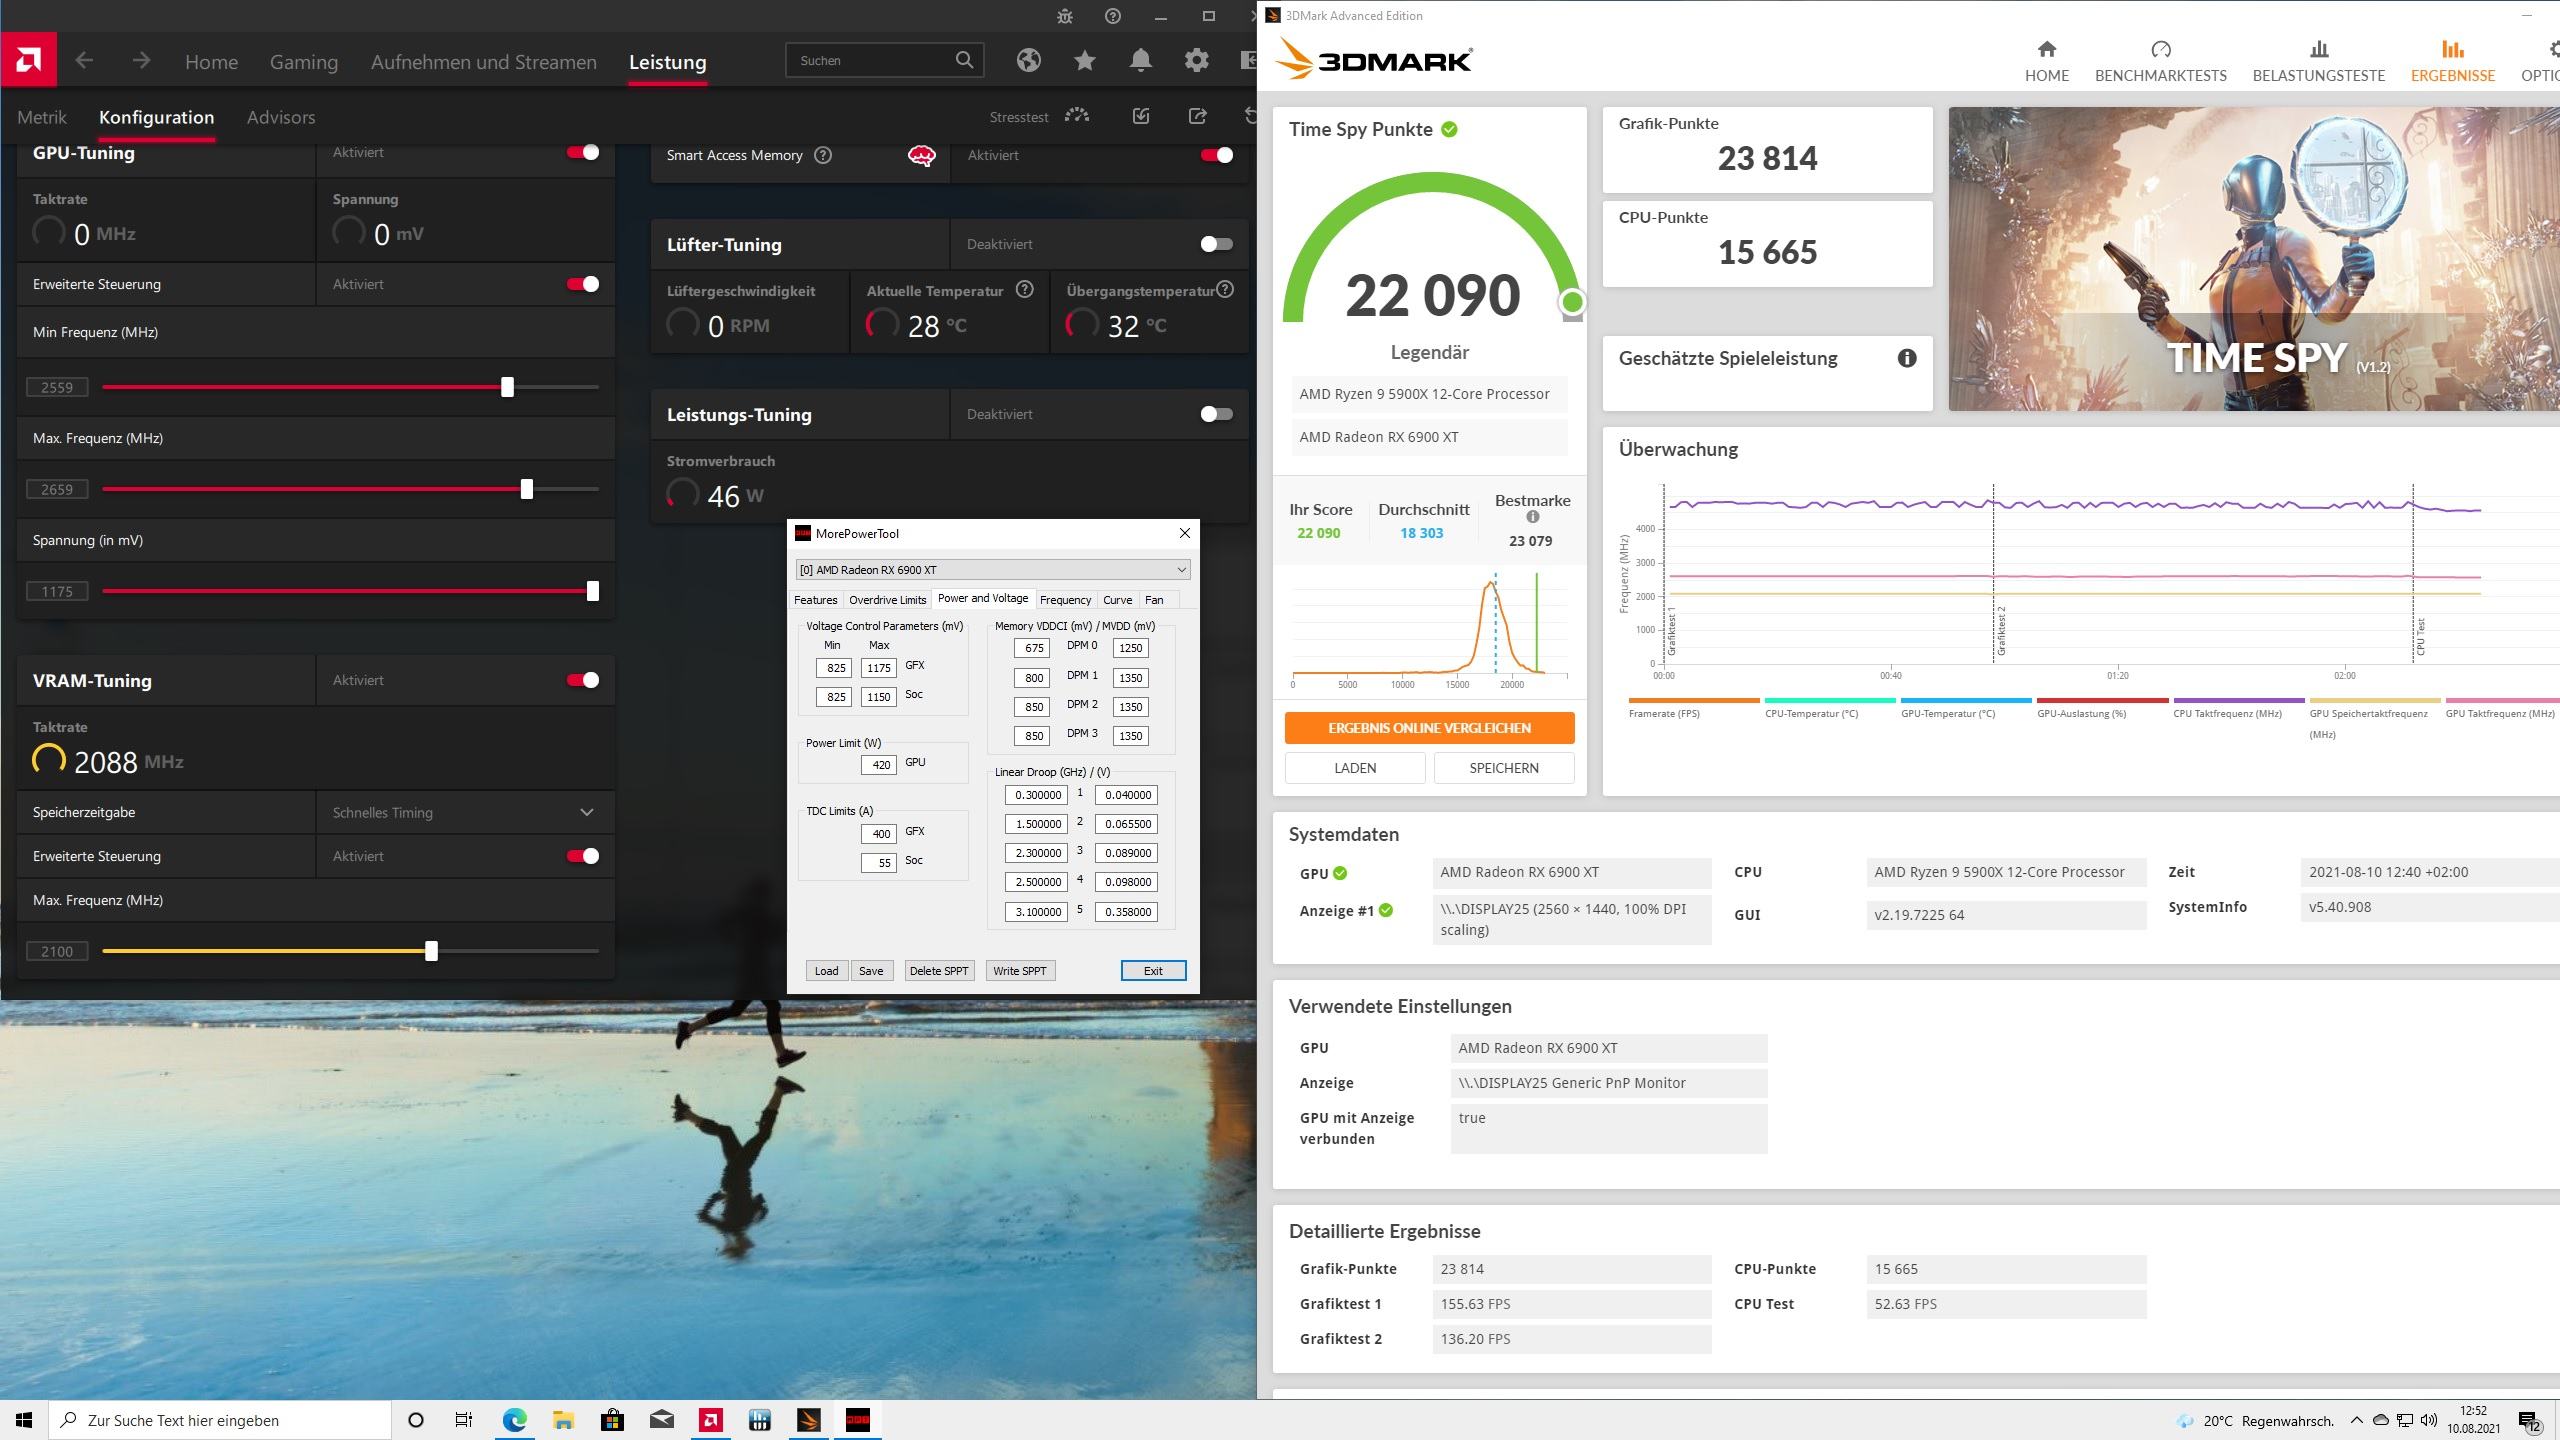
Task: Open Overdrive Limits tab in MorePowerTool
Action: click(x=887, y=600)
